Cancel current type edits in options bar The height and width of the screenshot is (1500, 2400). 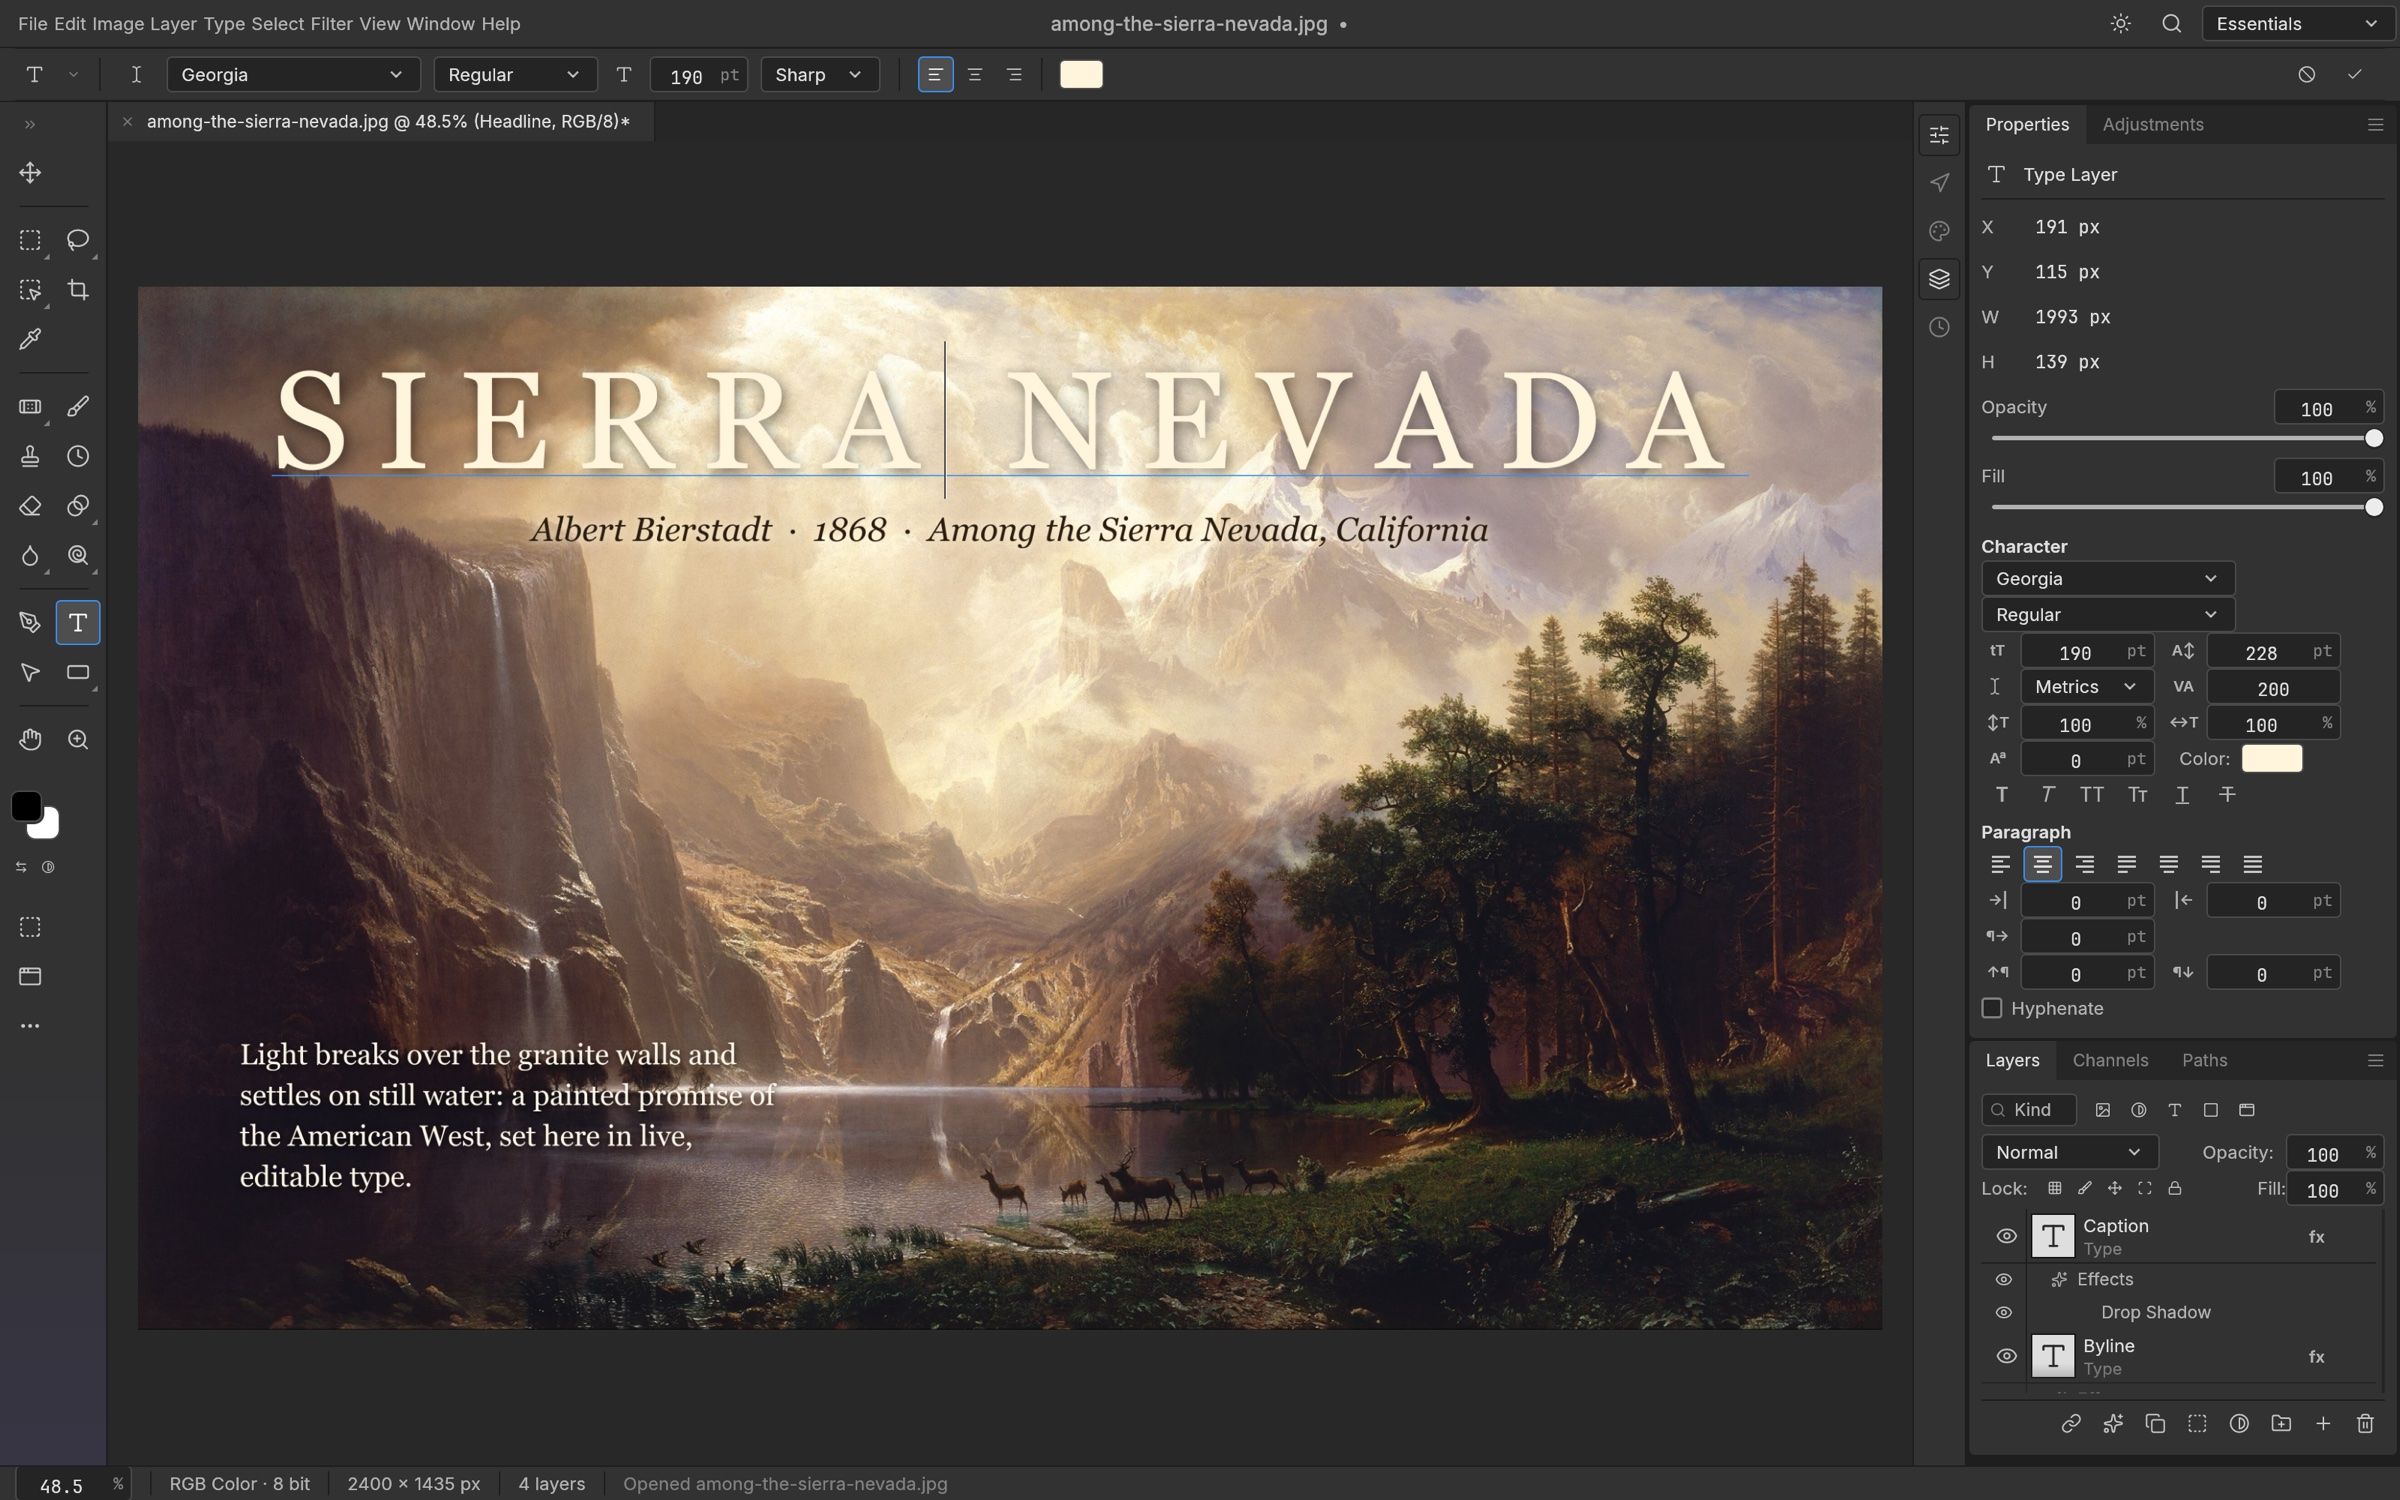click(x=2306, y=75)
